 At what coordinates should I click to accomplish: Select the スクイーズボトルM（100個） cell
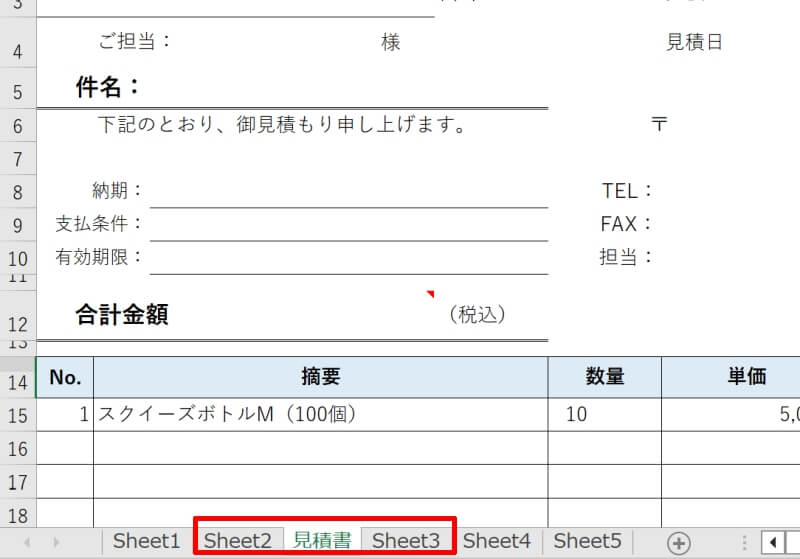(x=321, y=415)
